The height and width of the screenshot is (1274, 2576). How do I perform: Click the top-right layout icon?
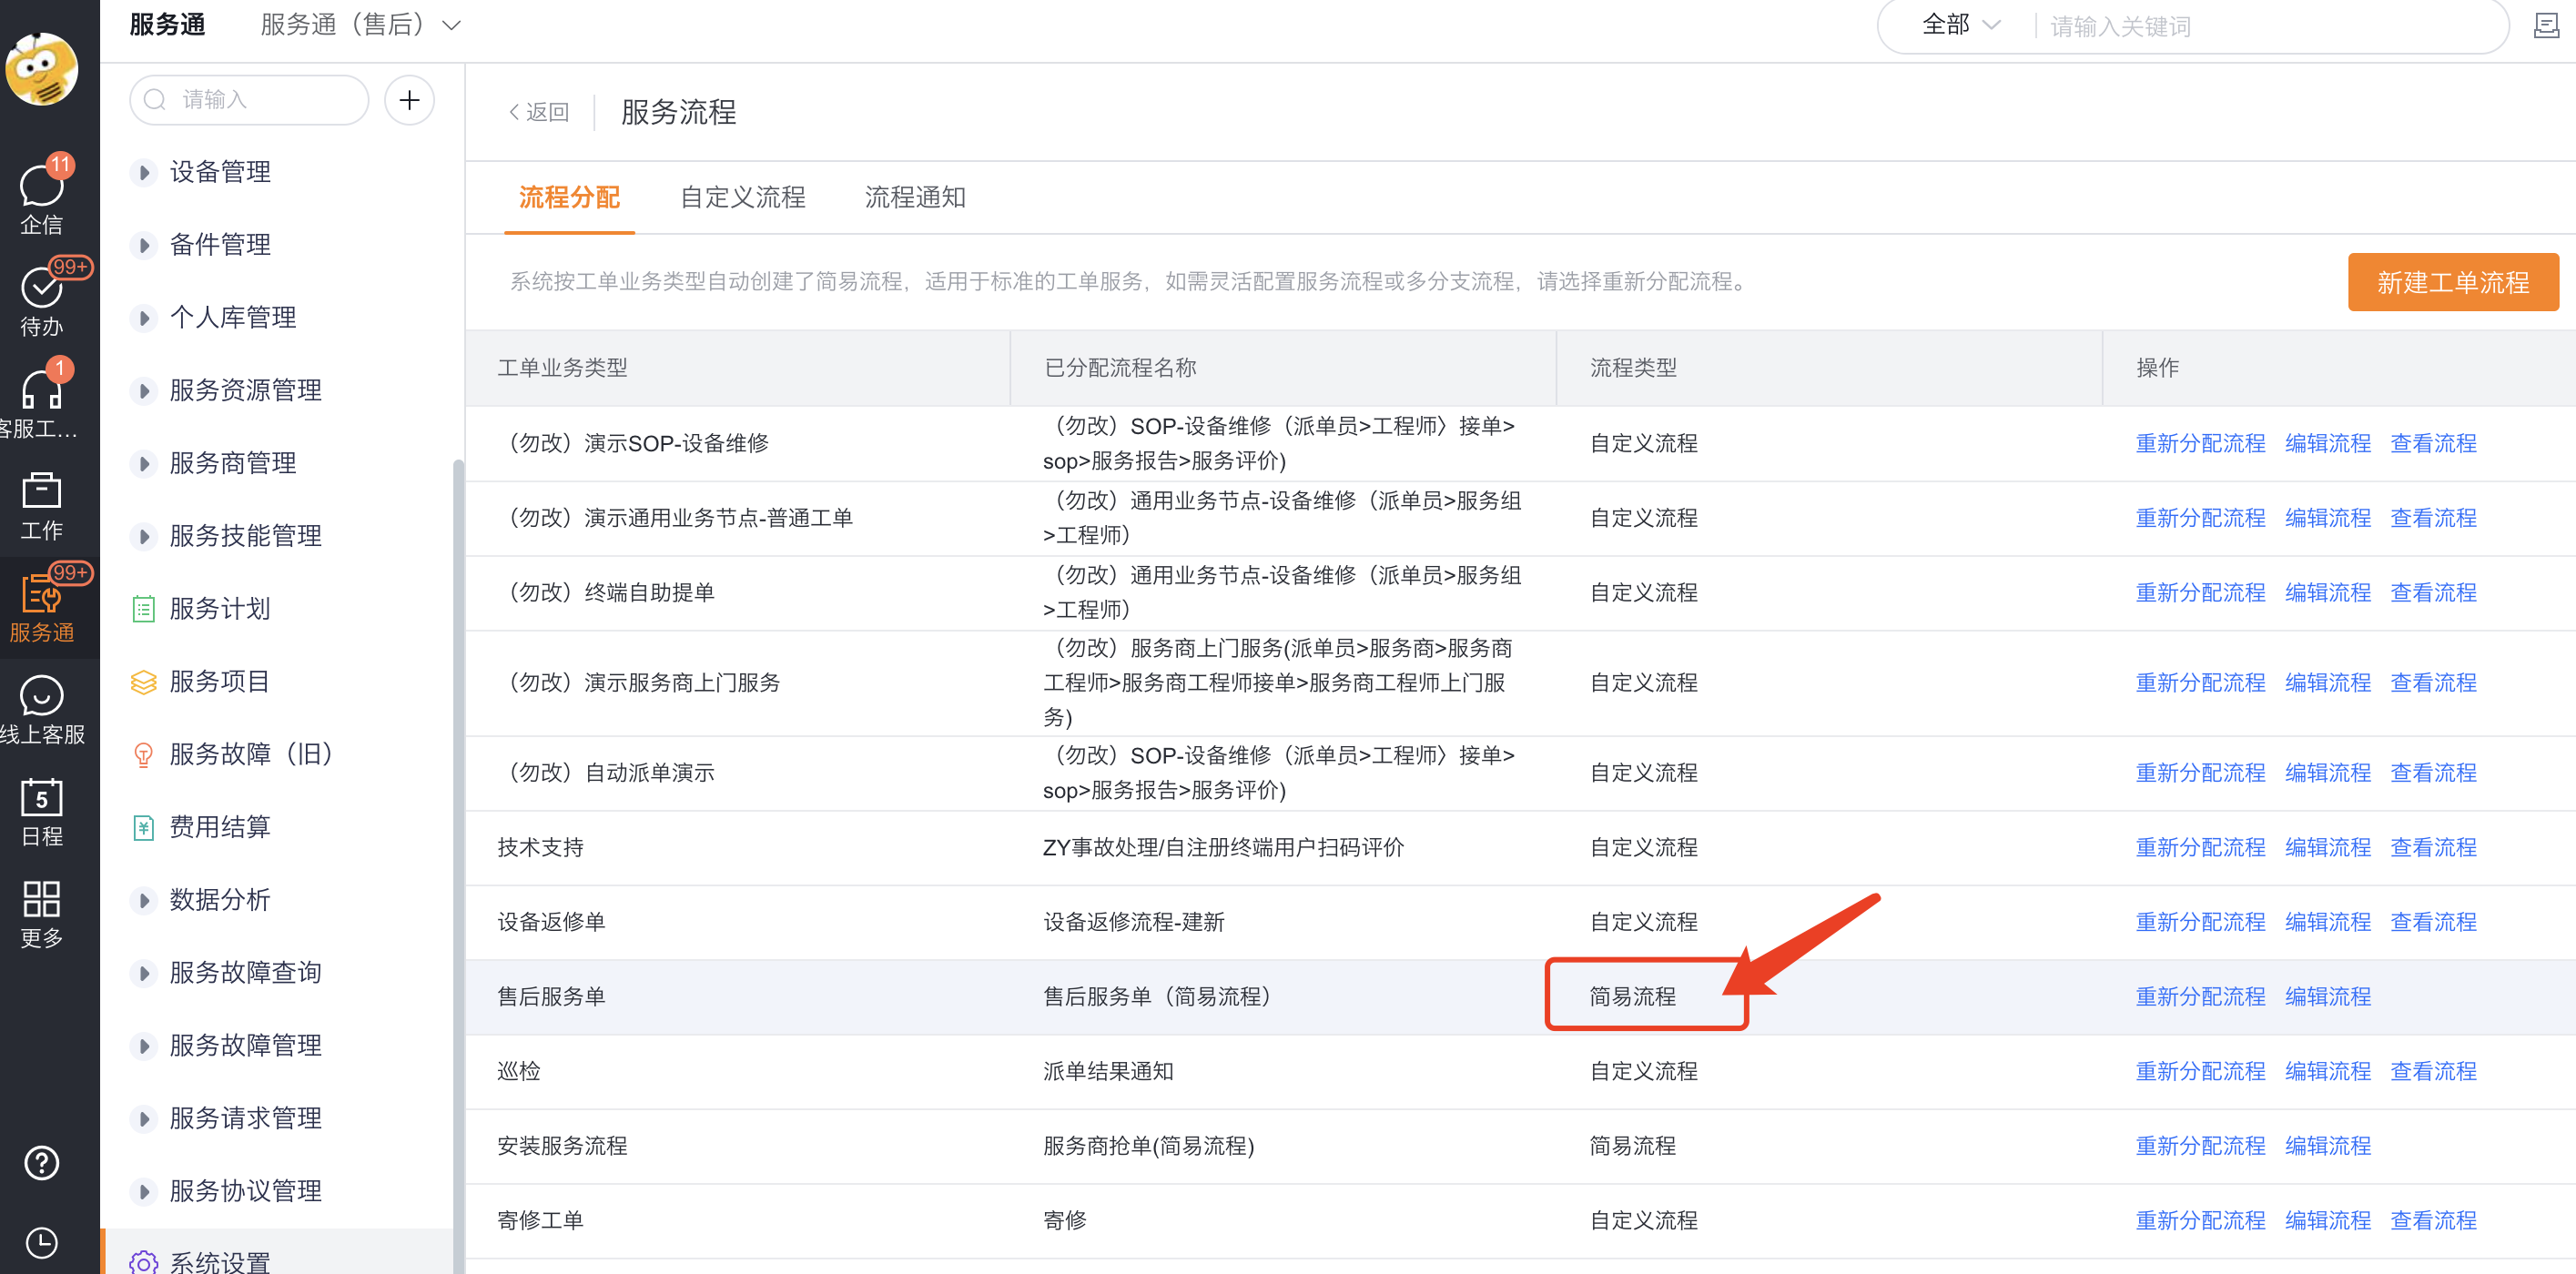click(2546, 26)
